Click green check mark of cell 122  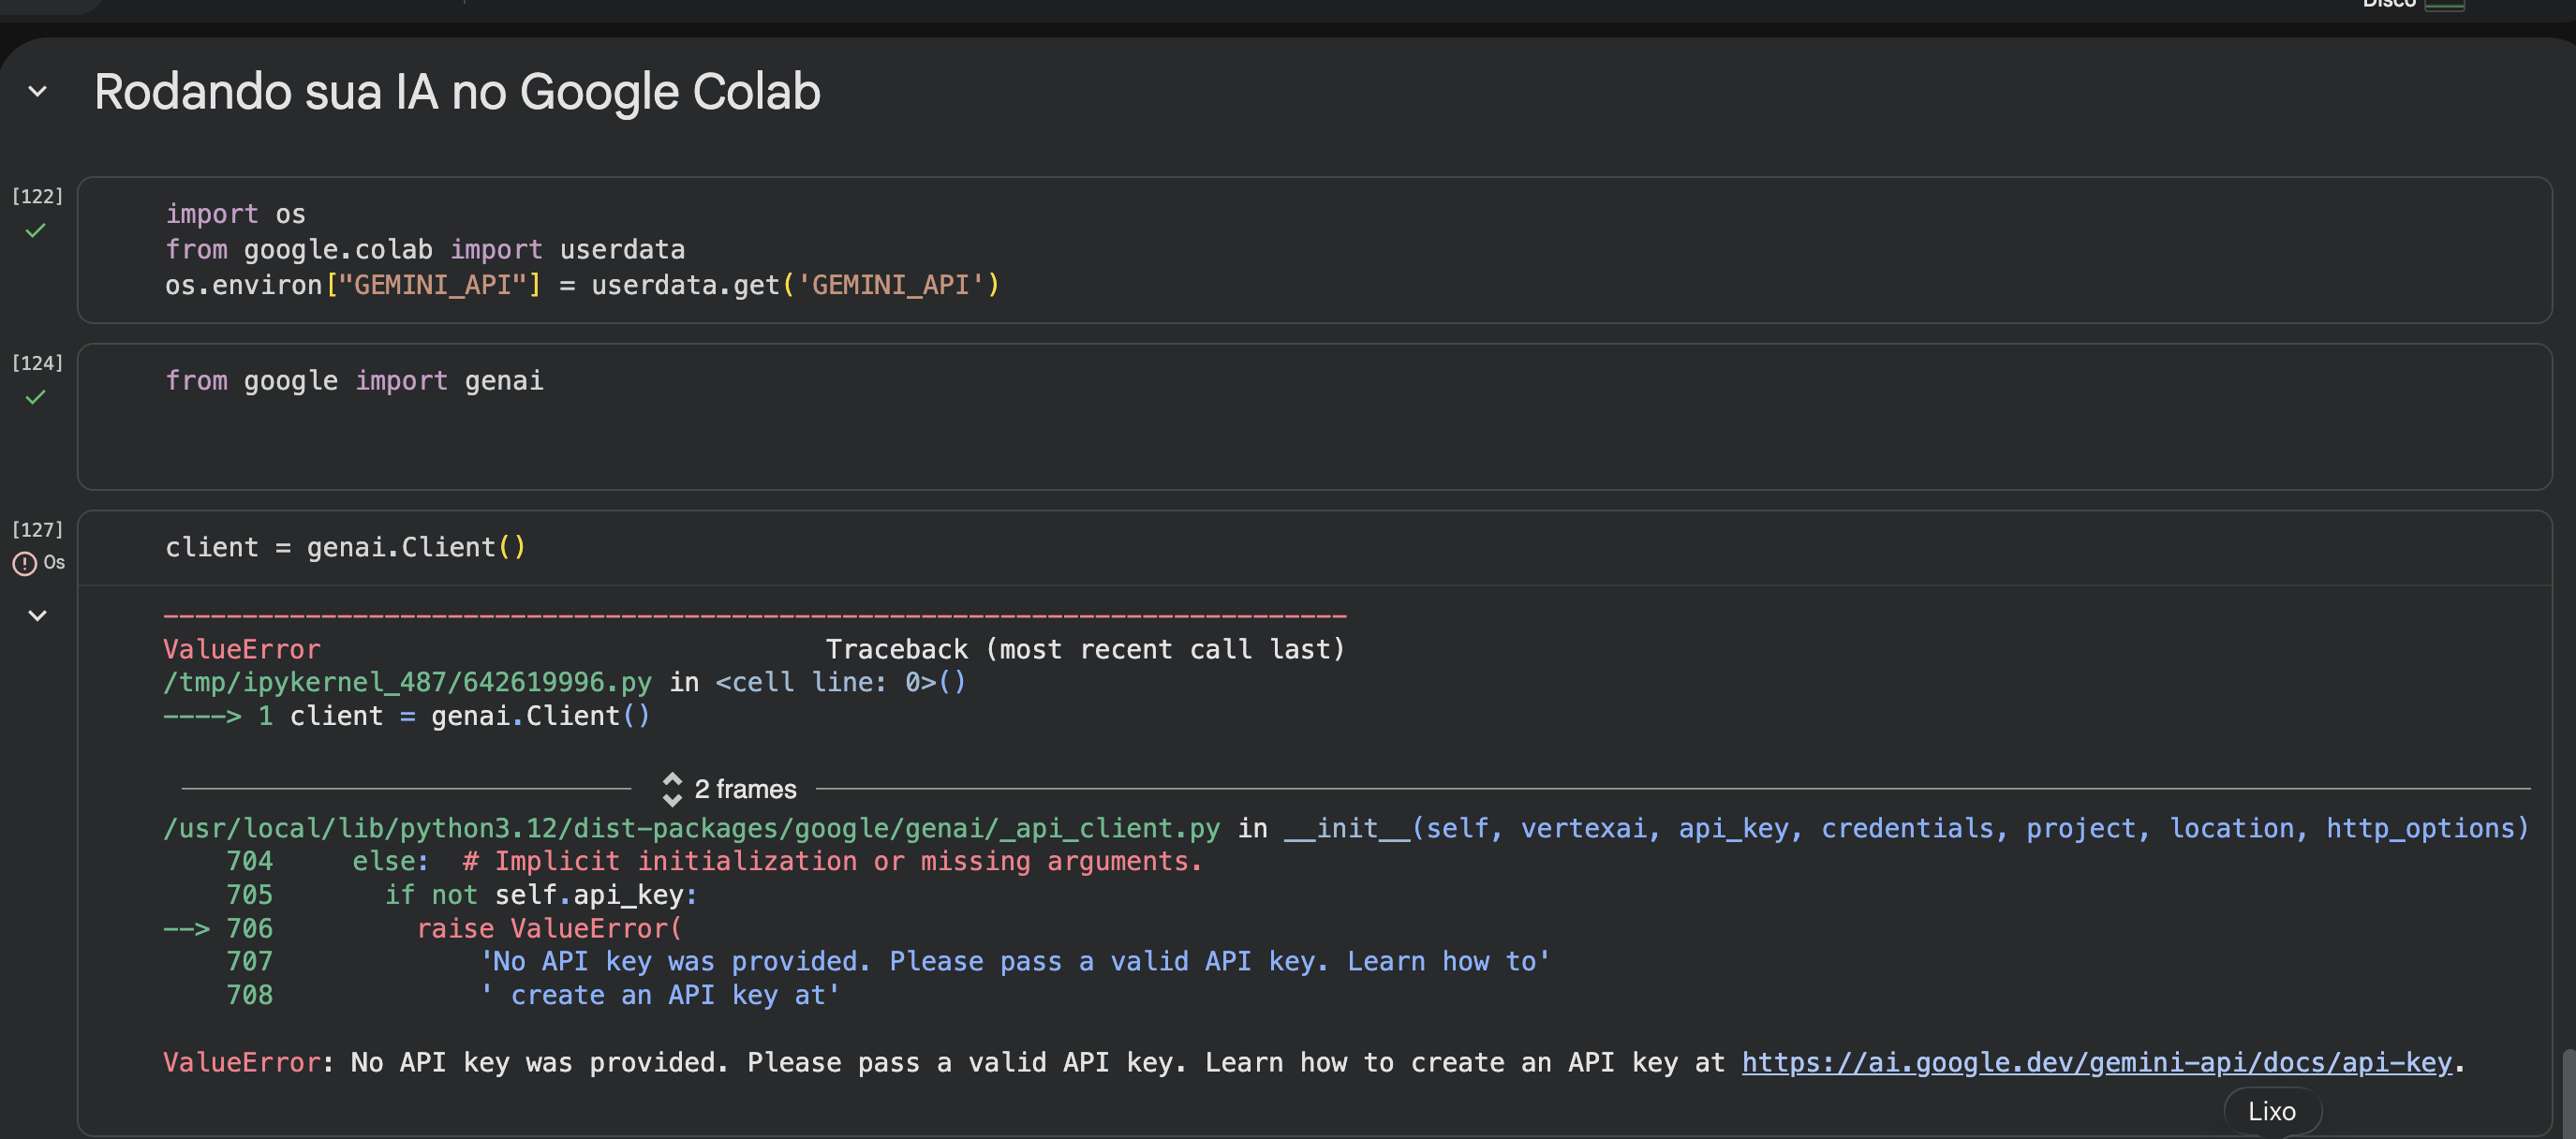point(36,231)
